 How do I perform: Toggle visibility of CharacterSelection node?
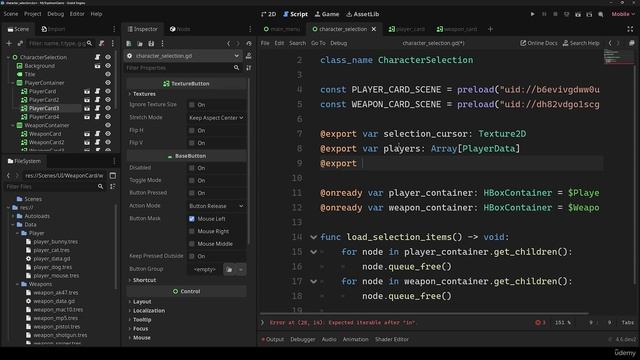pyautogui.click(x=108, y=57)
